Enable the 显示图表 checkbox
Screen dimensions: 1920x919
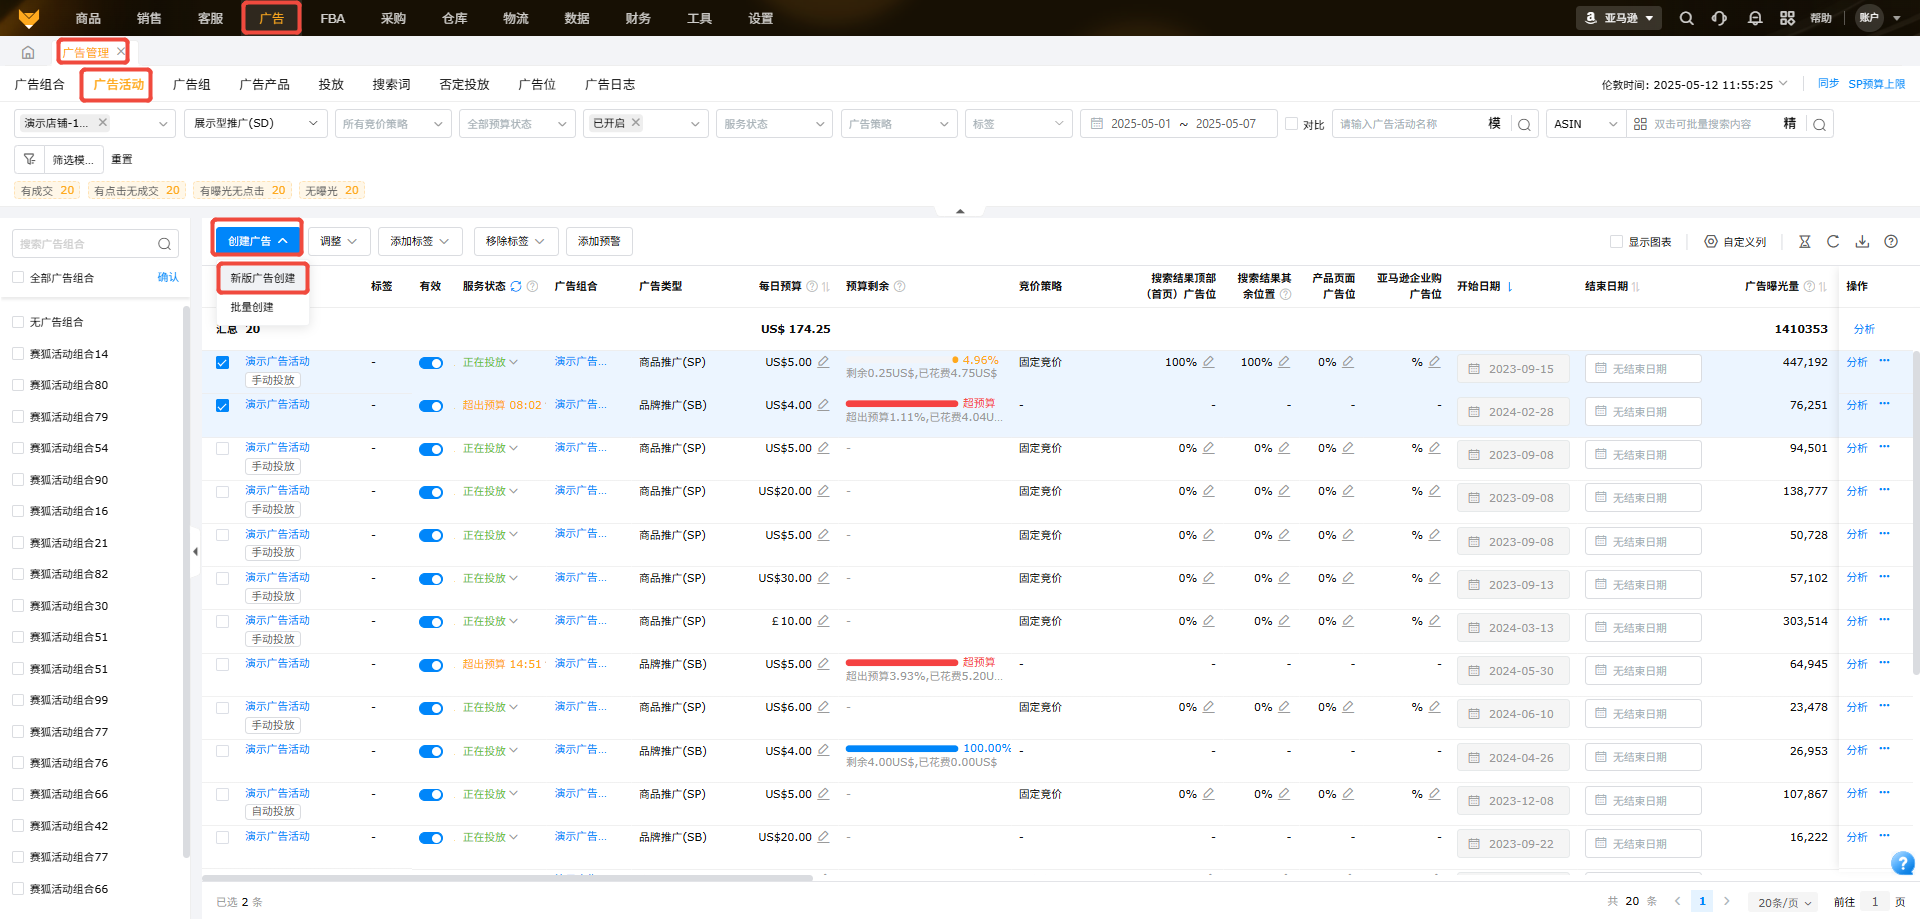coord(1616,242)
